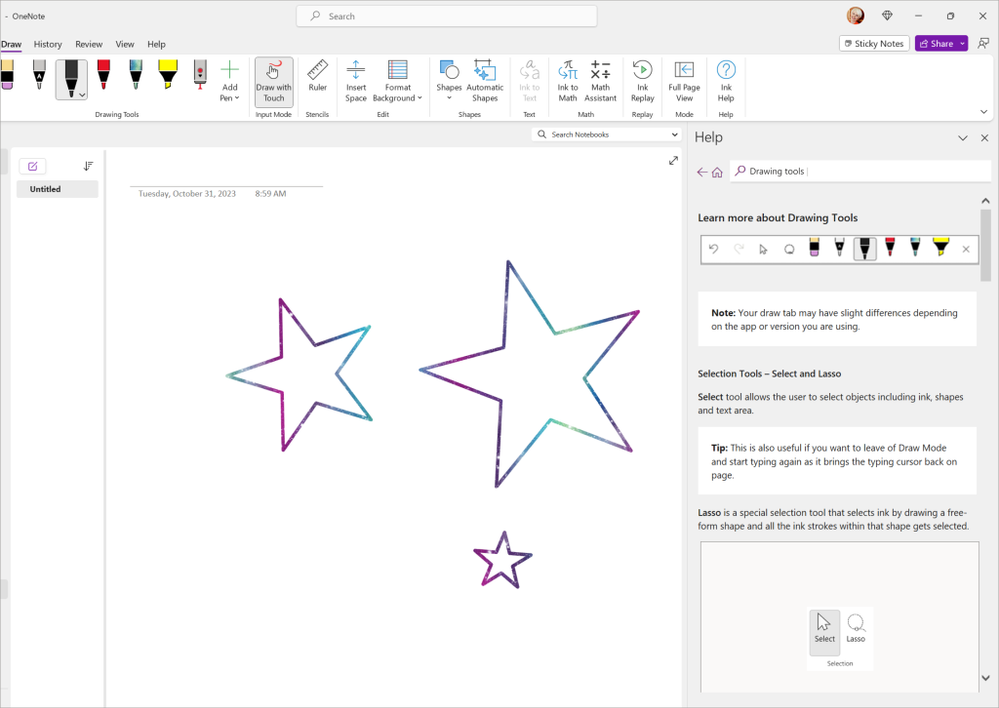Click the small drawn star

503,560
